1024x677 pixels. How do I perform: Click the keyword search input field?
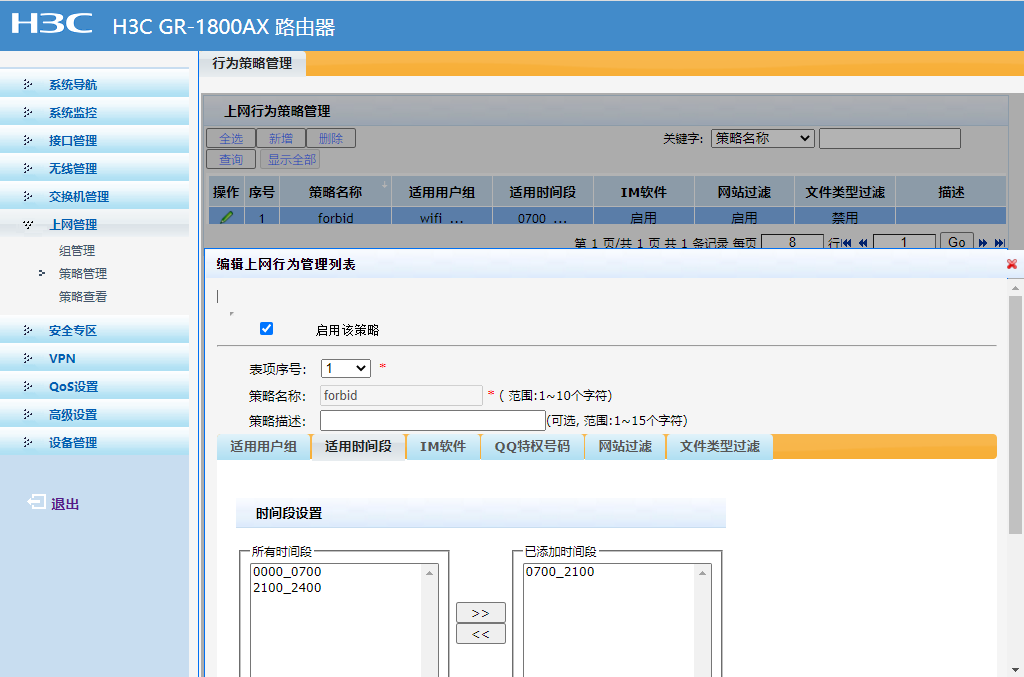pos(889,138)
